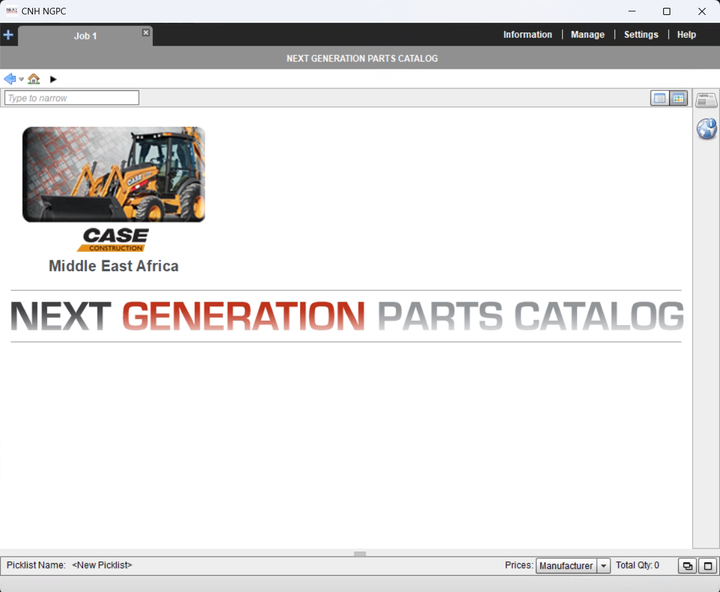Close the CNH NGPC window
720x592 pixels.
point(702,11)
